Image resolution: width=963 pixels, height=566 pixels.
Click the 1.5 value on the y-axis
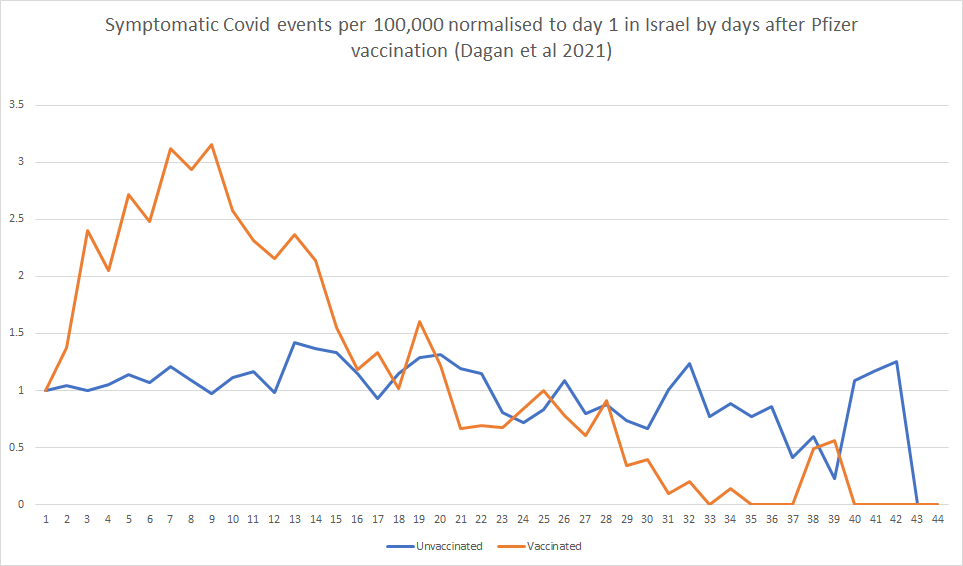pyautogui.click(x=15, y=333)
